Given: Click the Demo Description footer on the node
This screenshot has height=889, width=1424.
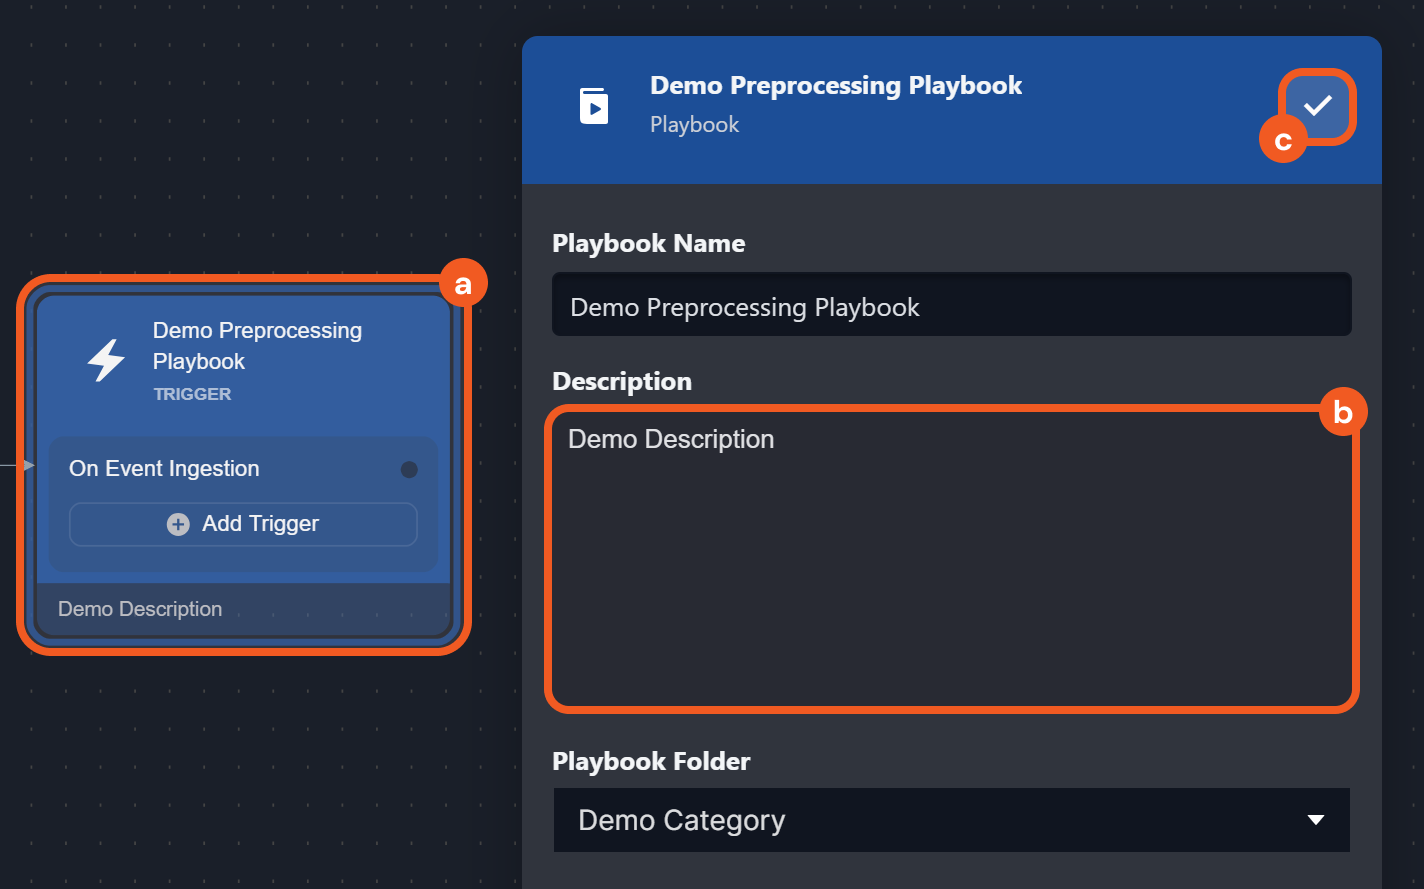Looking at the screenshot, I should point(140,609).
